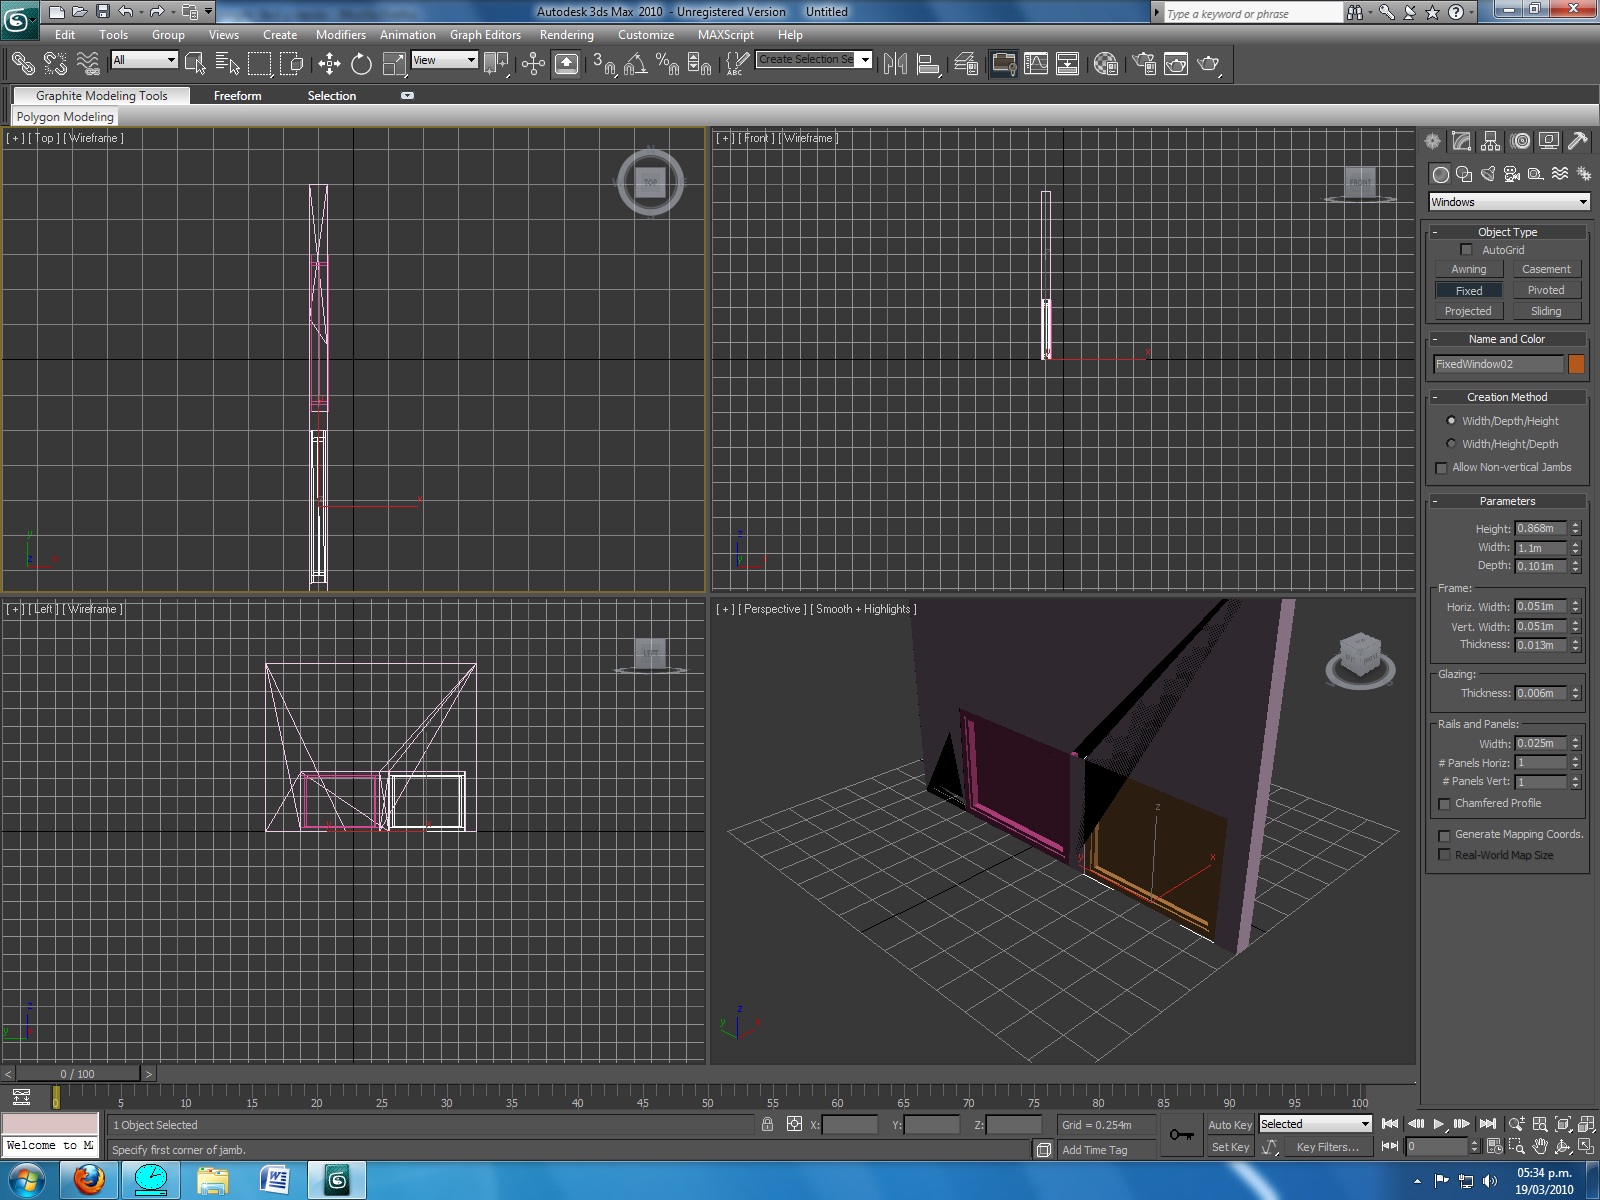Open the MAXScript menu
This screenshot has width=1600, height=1200.
tap(726, 35)
